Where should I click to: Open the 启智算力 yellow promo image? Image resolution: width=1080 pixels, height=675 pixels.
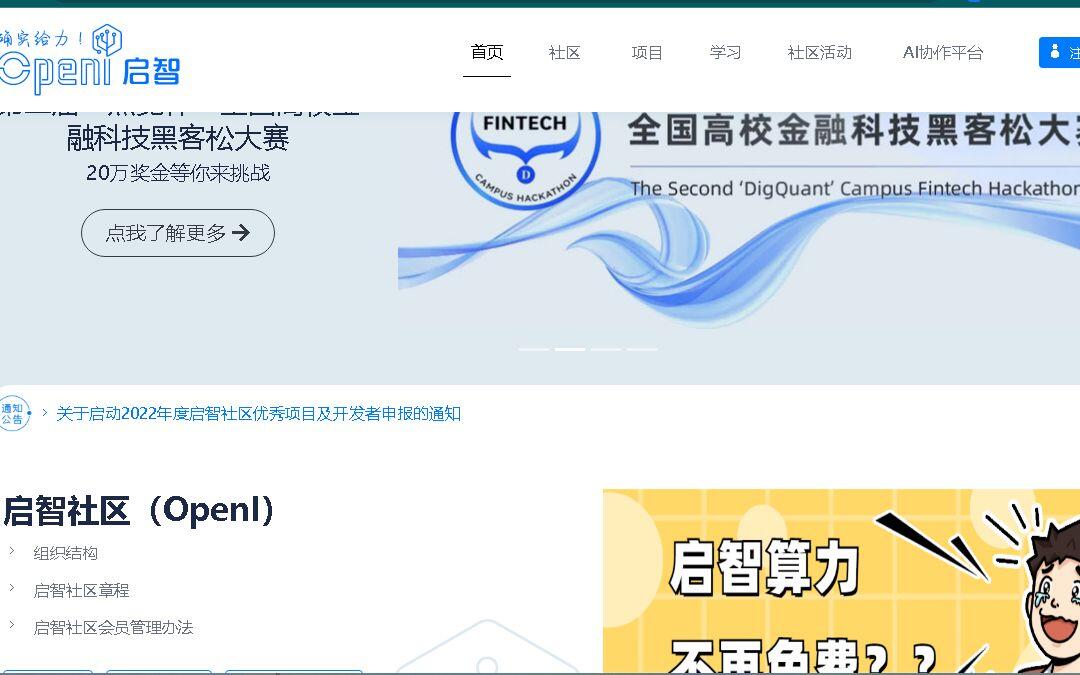click(x=841, y=581)
